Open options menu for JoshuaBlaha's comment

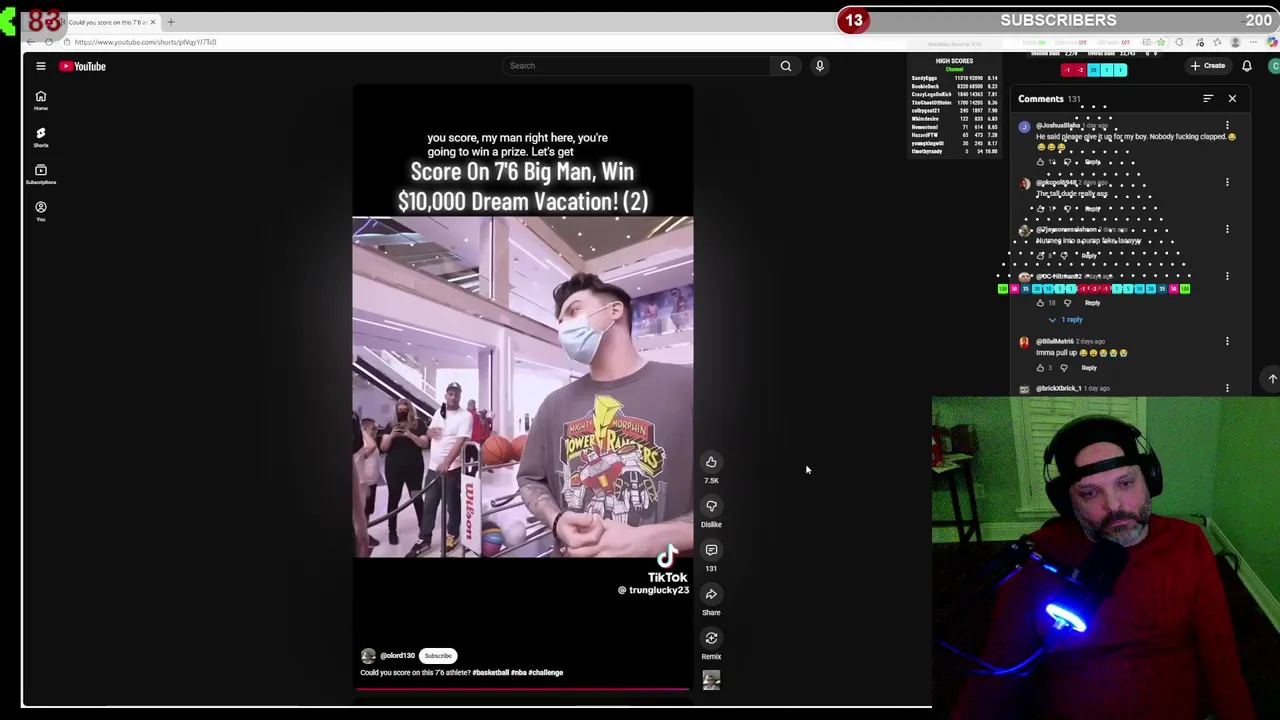click(x=1227, y=126)
